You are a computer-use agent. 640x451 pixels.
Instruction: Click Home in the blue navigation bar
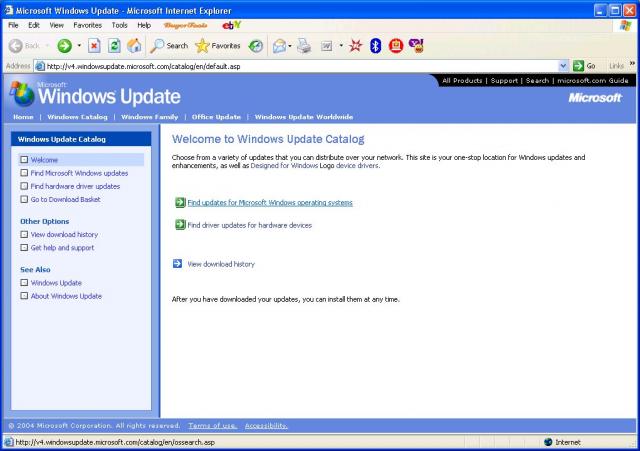(23, 117)
